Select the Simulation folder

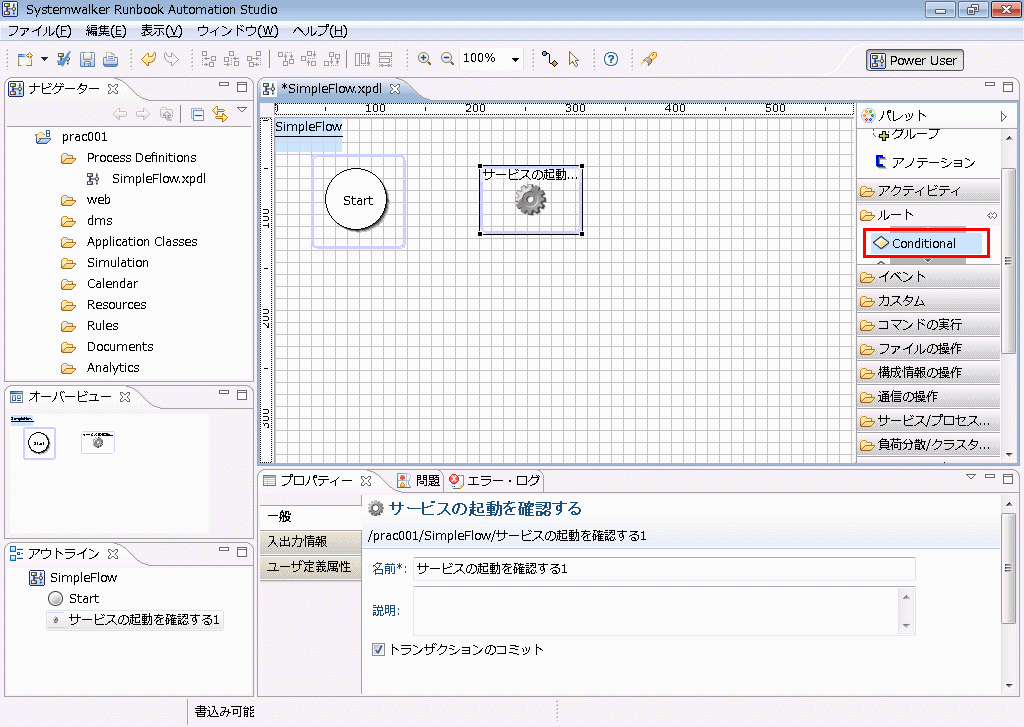(x=118, y=263)
